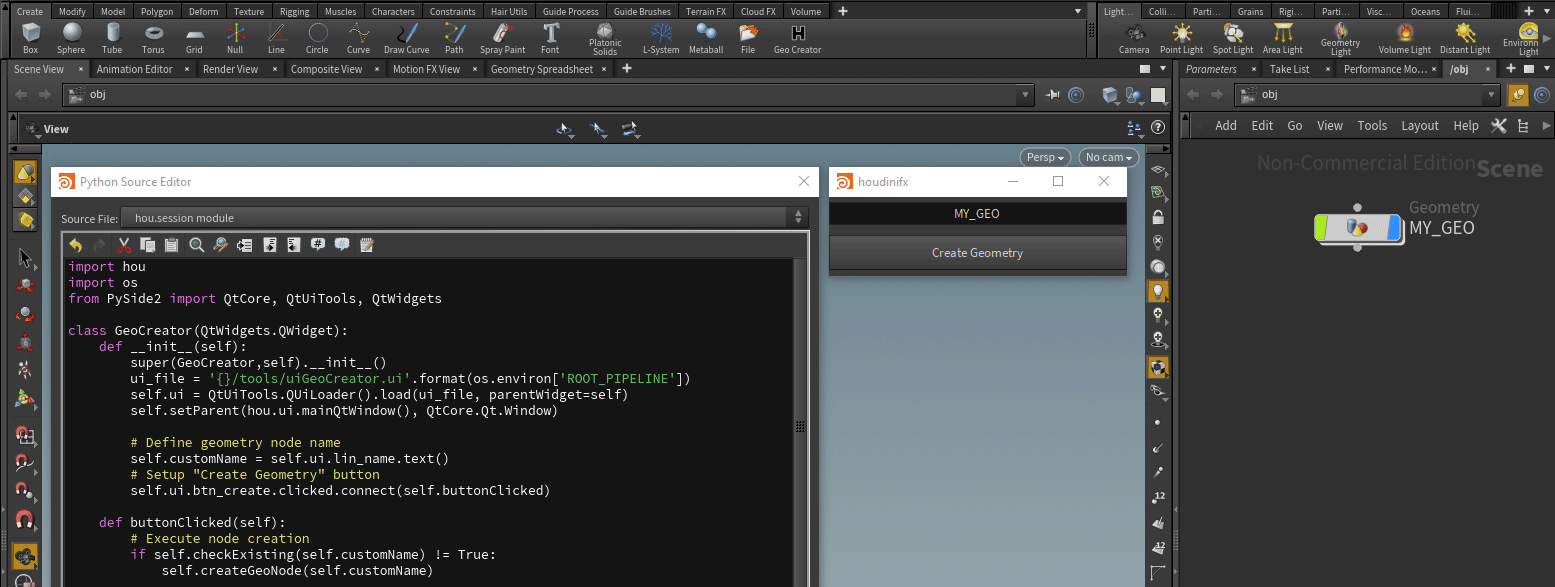This screenshot has width=1555, height=587.
Task: Toggle the selected object select-mode button
Action: (25, 173)
